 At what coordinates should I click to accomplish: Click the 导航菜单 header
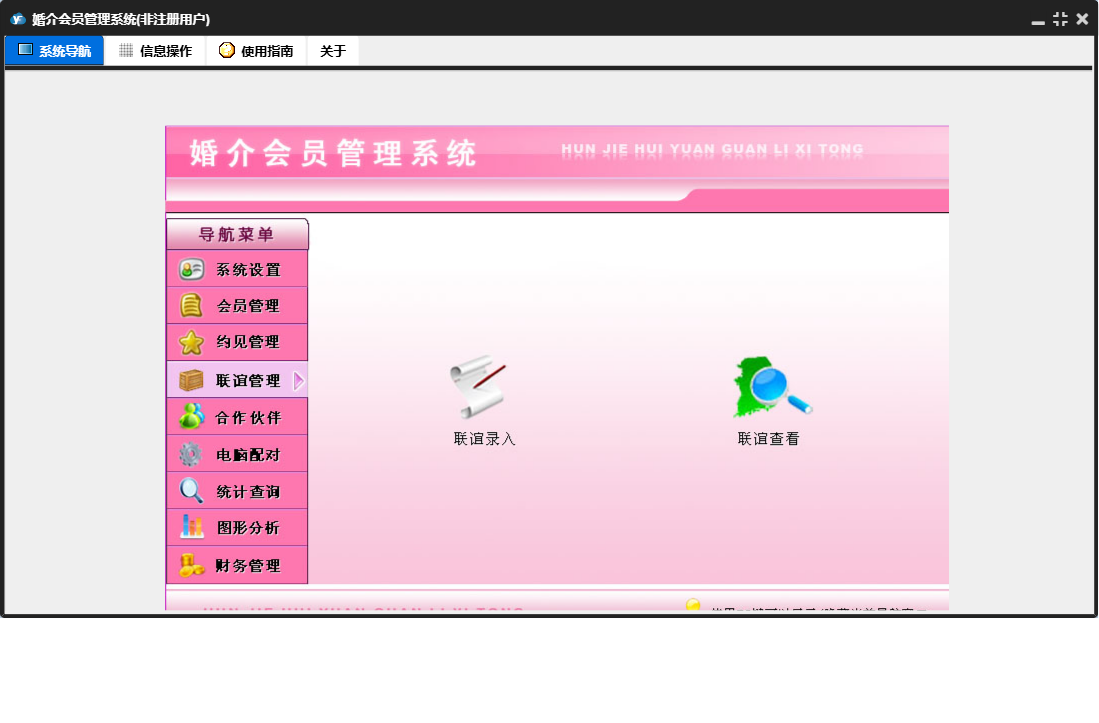pyautogui.click(x=237, y=234)
